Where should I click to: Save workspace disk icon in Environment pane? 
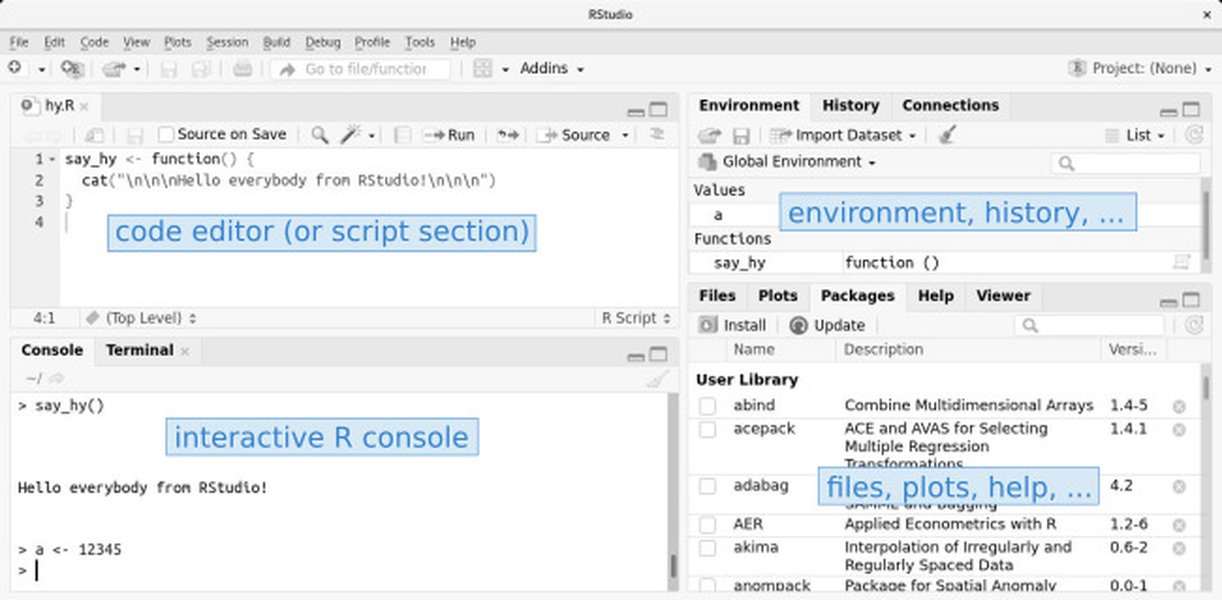pos(741,135)
